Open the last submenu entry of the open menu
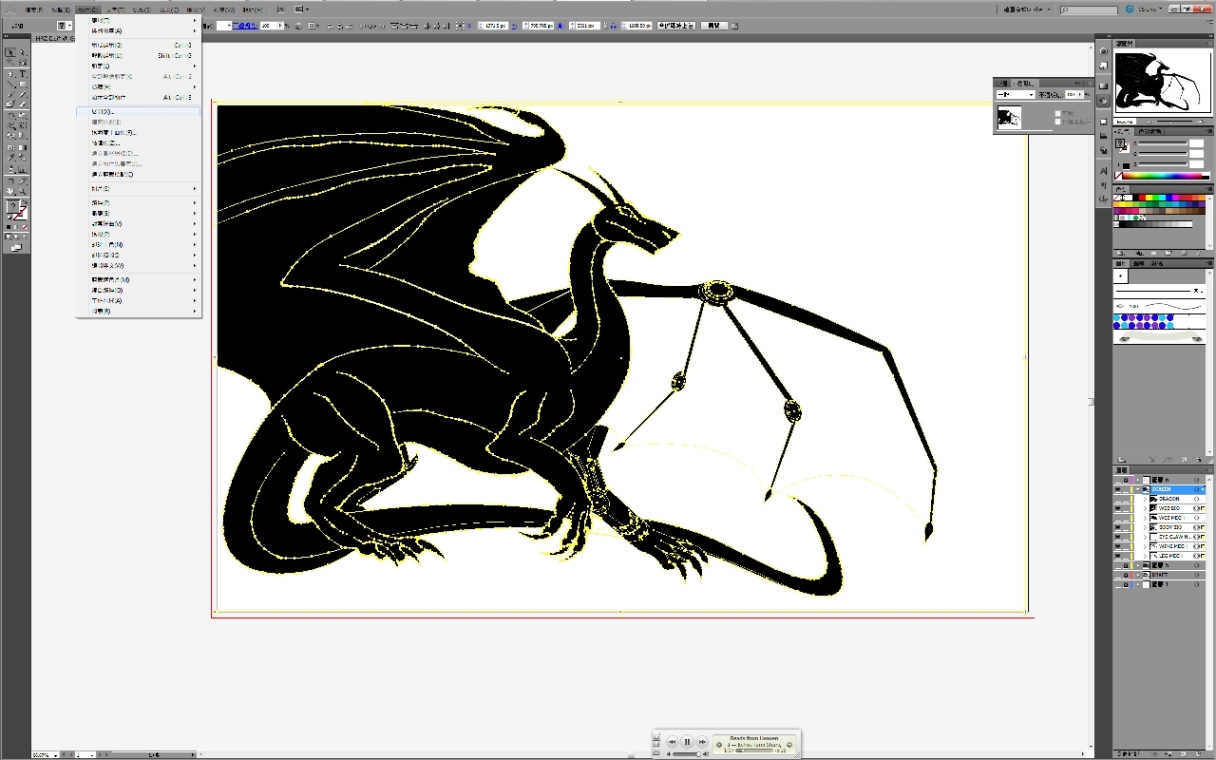 (x=138, y=311)
